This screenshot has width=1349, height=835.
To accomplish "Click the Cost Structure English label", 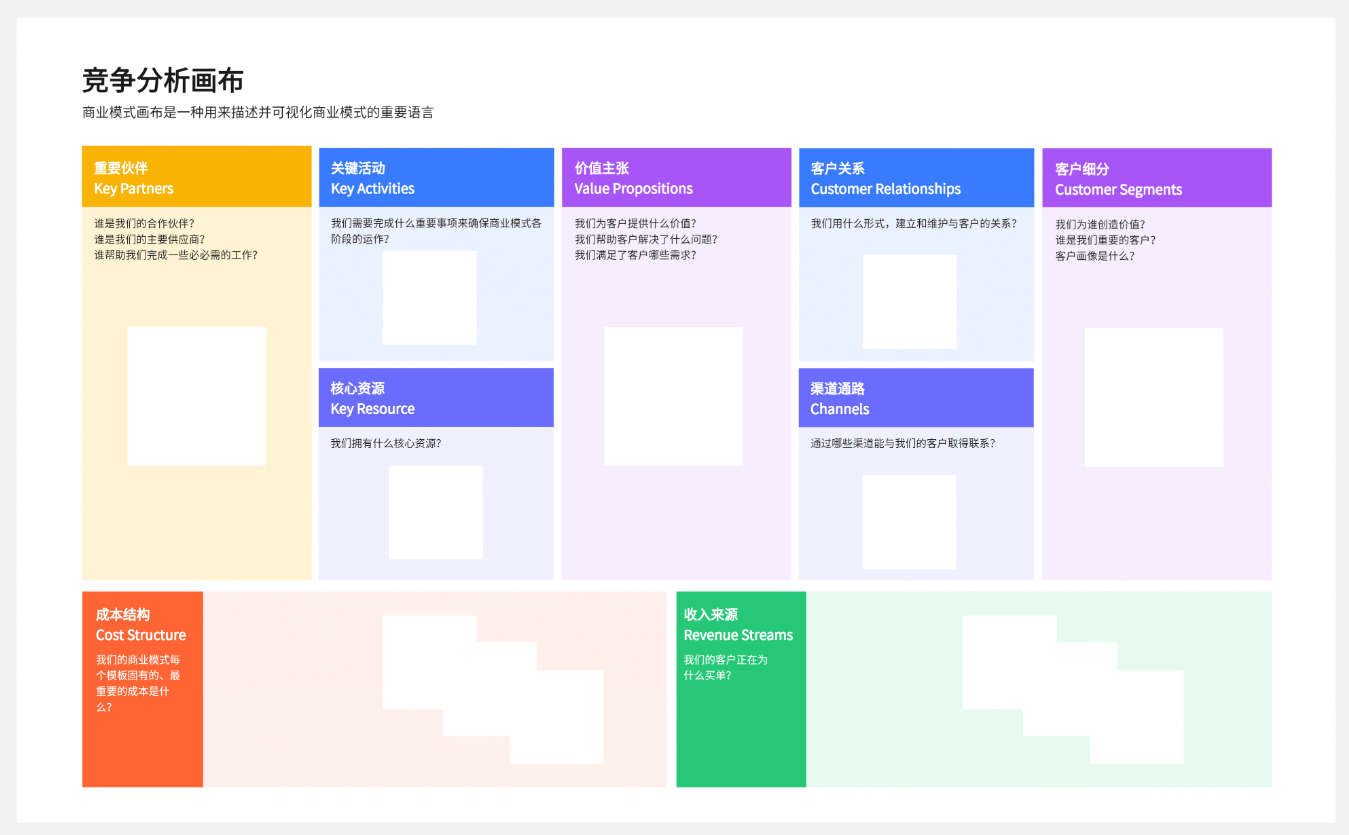I will point(141,636).
